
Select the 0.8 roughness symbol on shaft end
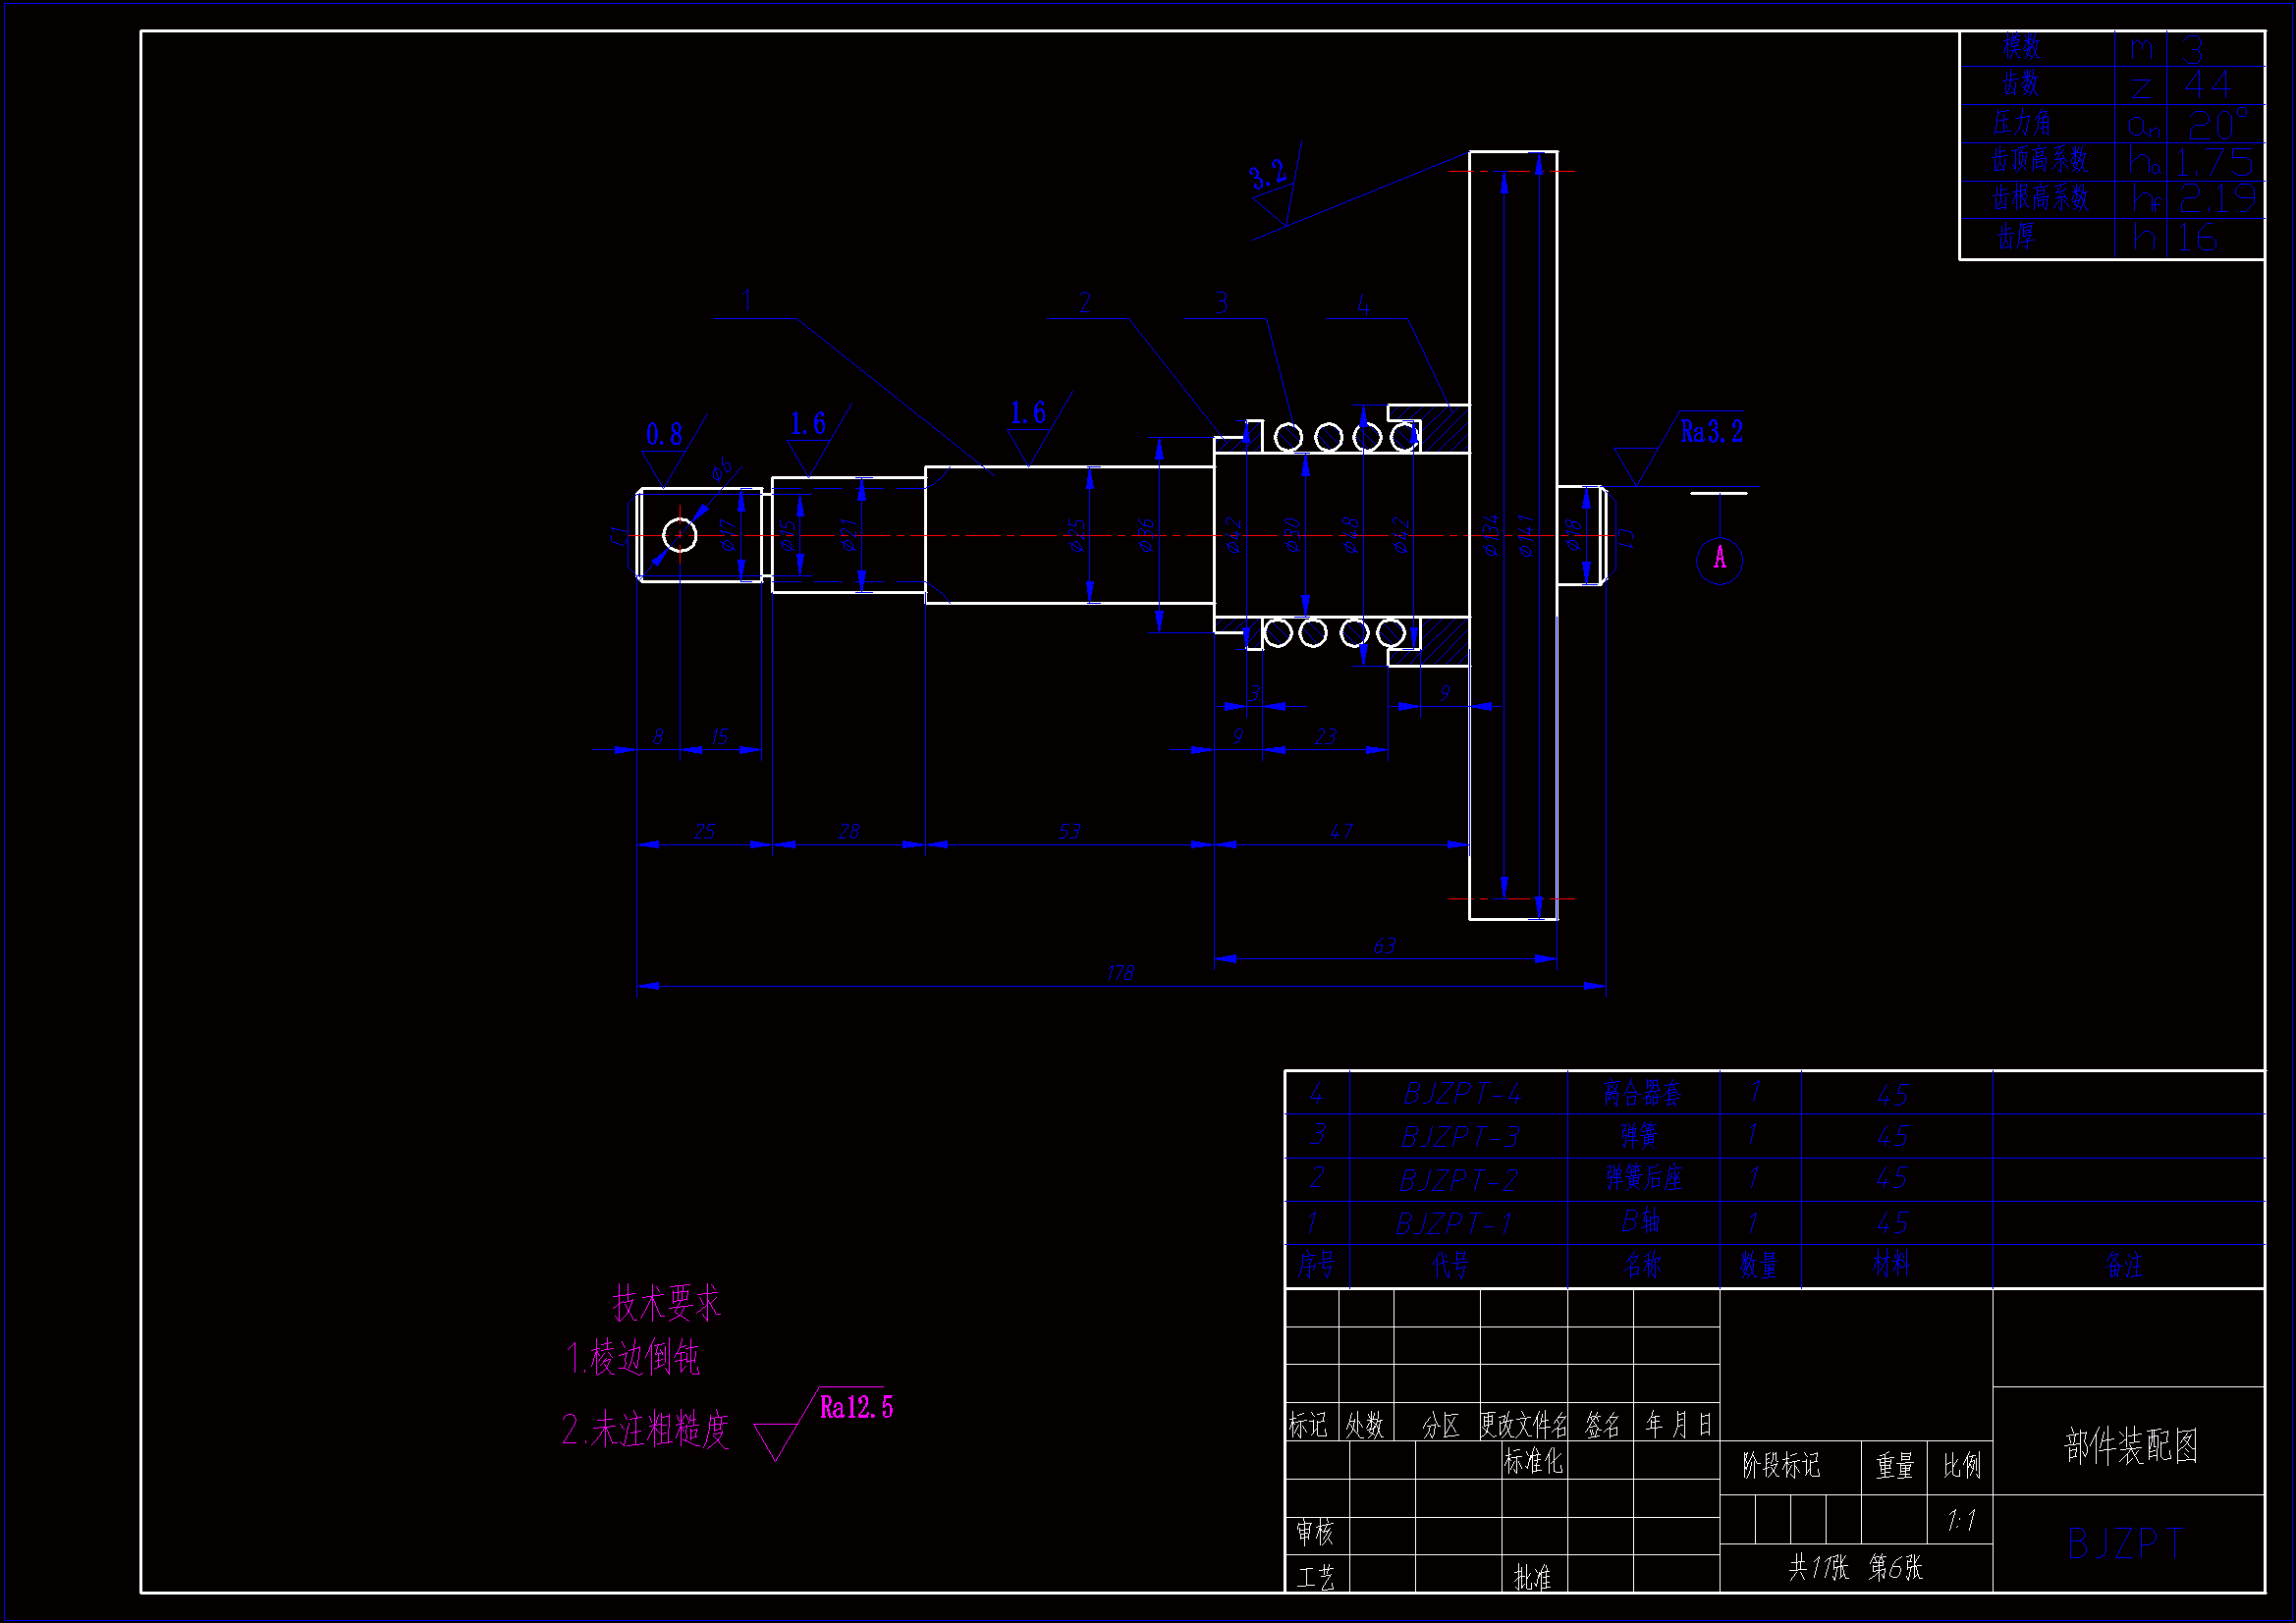664,436
